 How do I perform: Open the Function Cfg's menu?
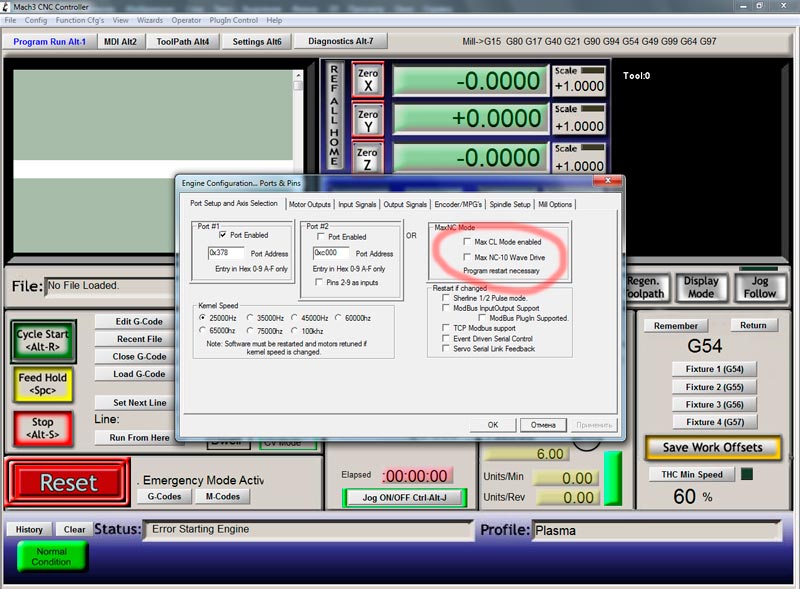click(80, 20)
